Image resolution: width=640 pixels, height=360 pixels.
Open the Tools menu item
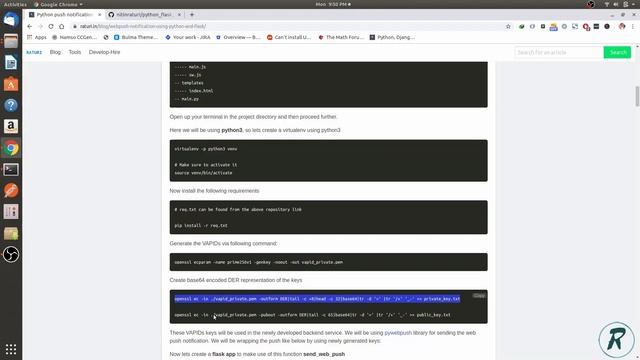click(75, 52)
